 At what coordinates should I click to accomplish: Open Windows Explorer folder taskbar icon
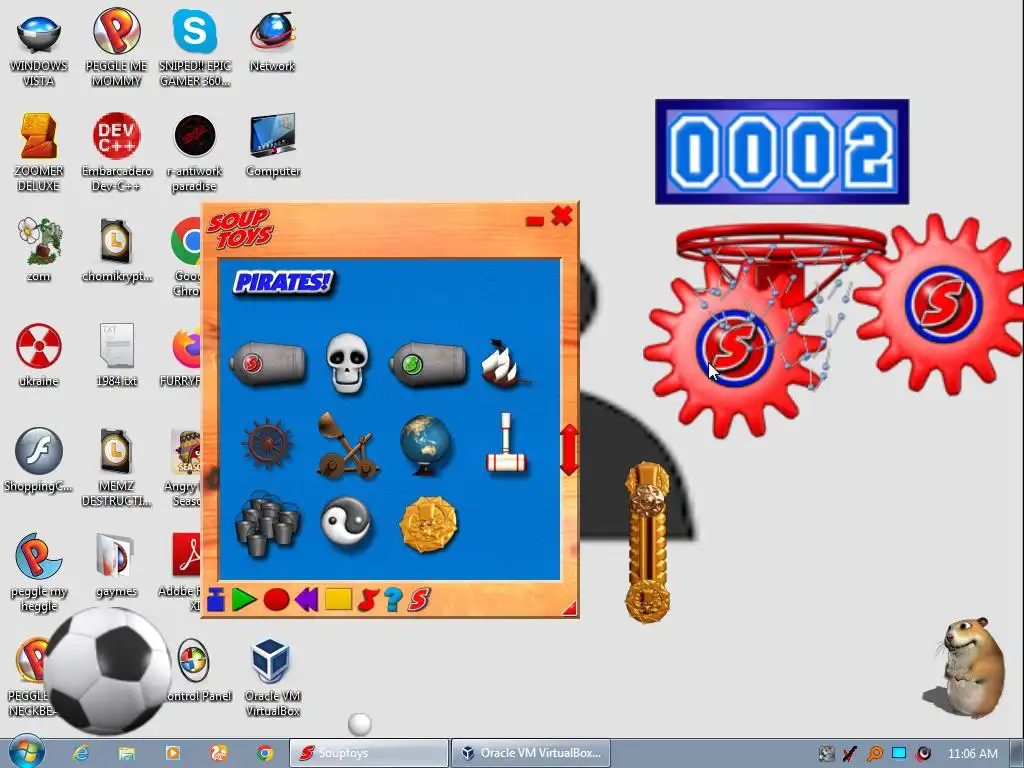(x=127, y=753)
